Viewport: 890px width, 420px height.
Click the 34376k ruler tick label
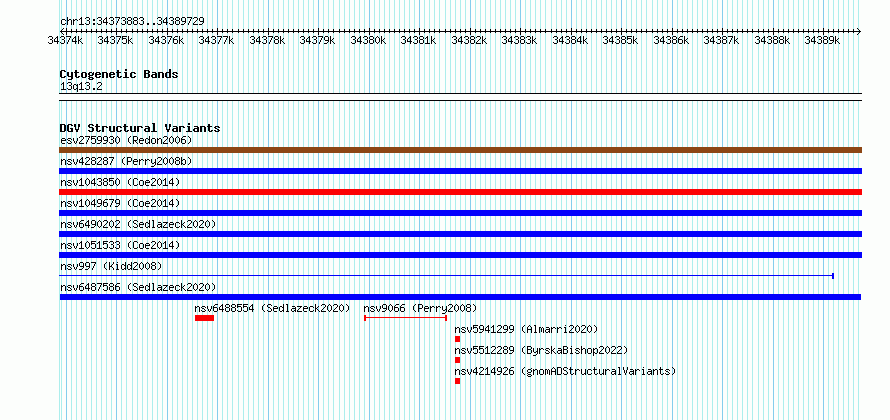tap(166, 40)
